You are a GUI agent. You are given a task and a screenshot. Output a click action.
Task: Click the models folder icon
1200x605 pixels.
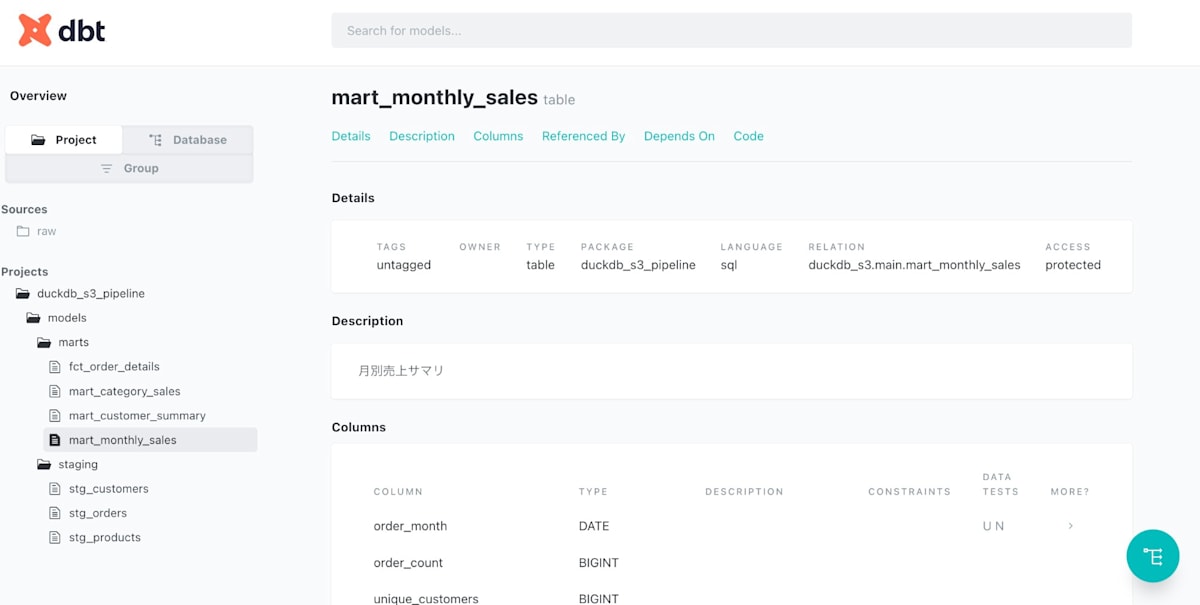[x=33, y=318]
